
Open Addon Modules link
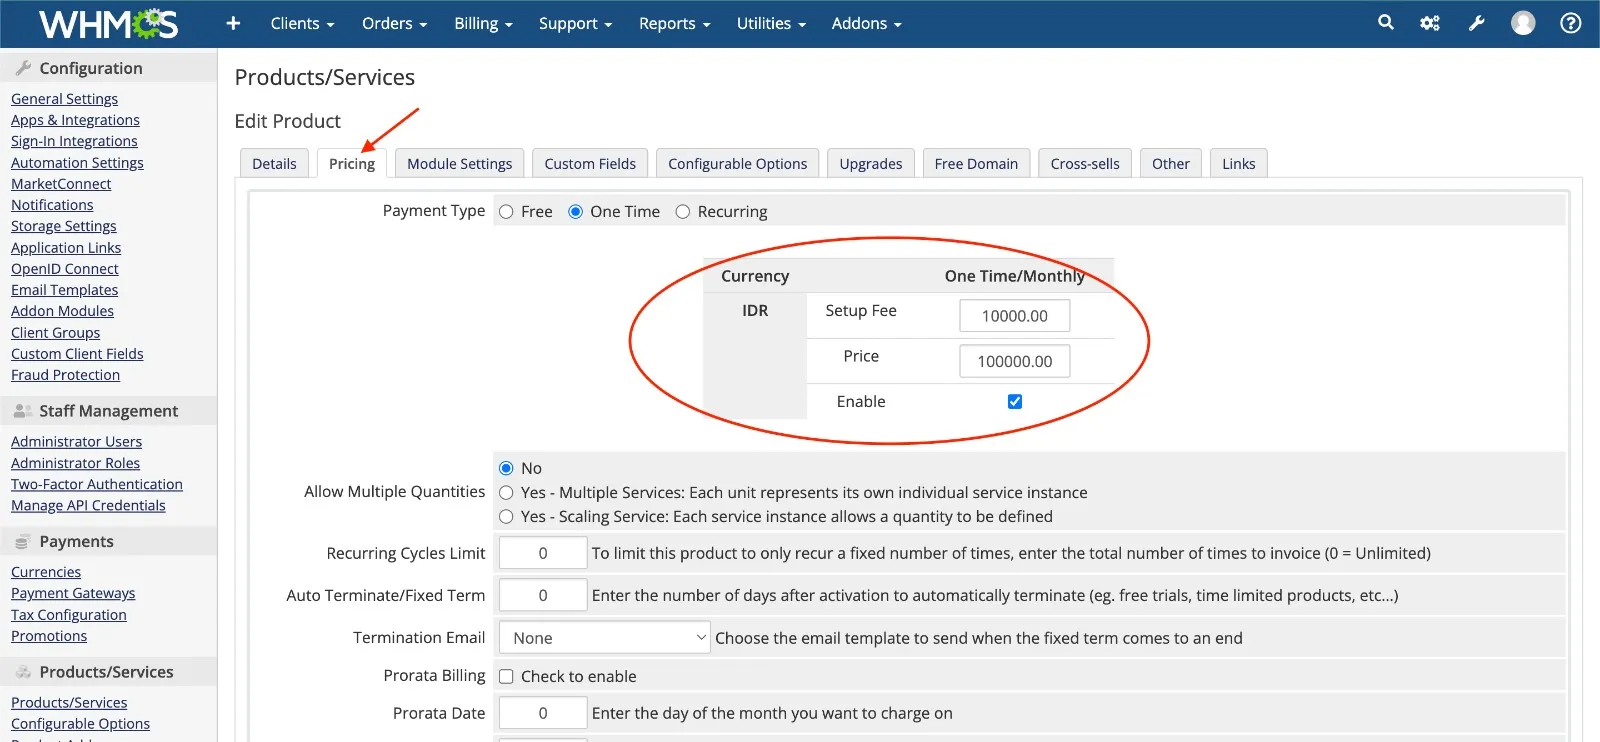(x=62, y=311)
